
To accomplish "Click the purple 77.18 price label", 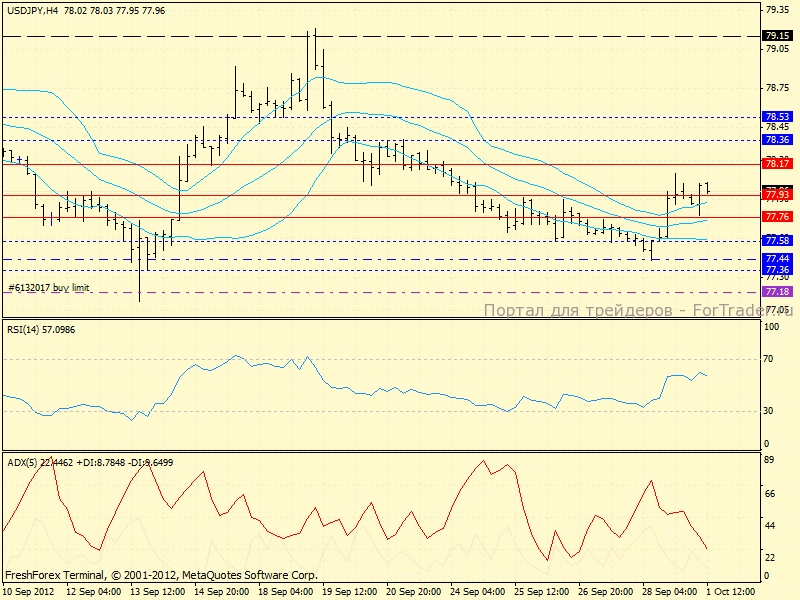I will [x=777, y=291].
